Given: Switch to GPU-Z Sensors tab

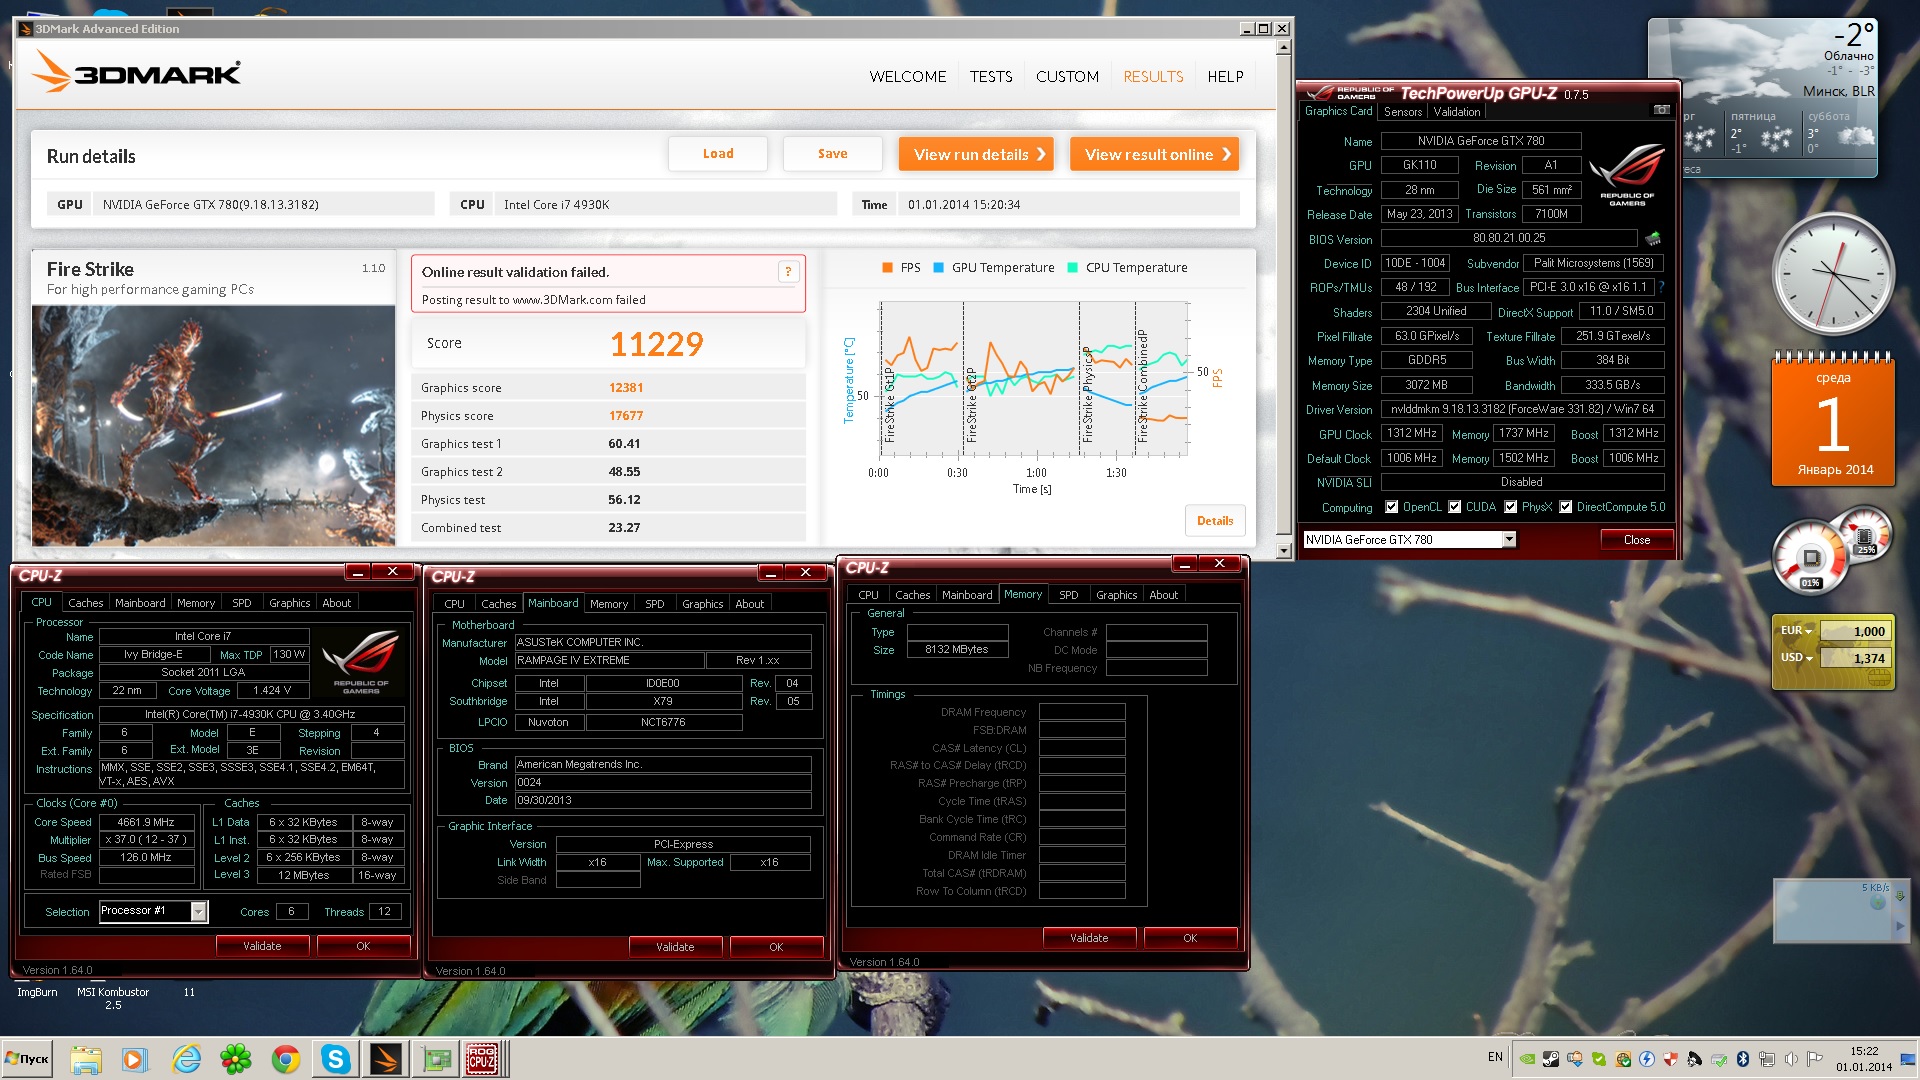Looking at the screenshot, I should pyautogui.click(x=1402, y=112).
